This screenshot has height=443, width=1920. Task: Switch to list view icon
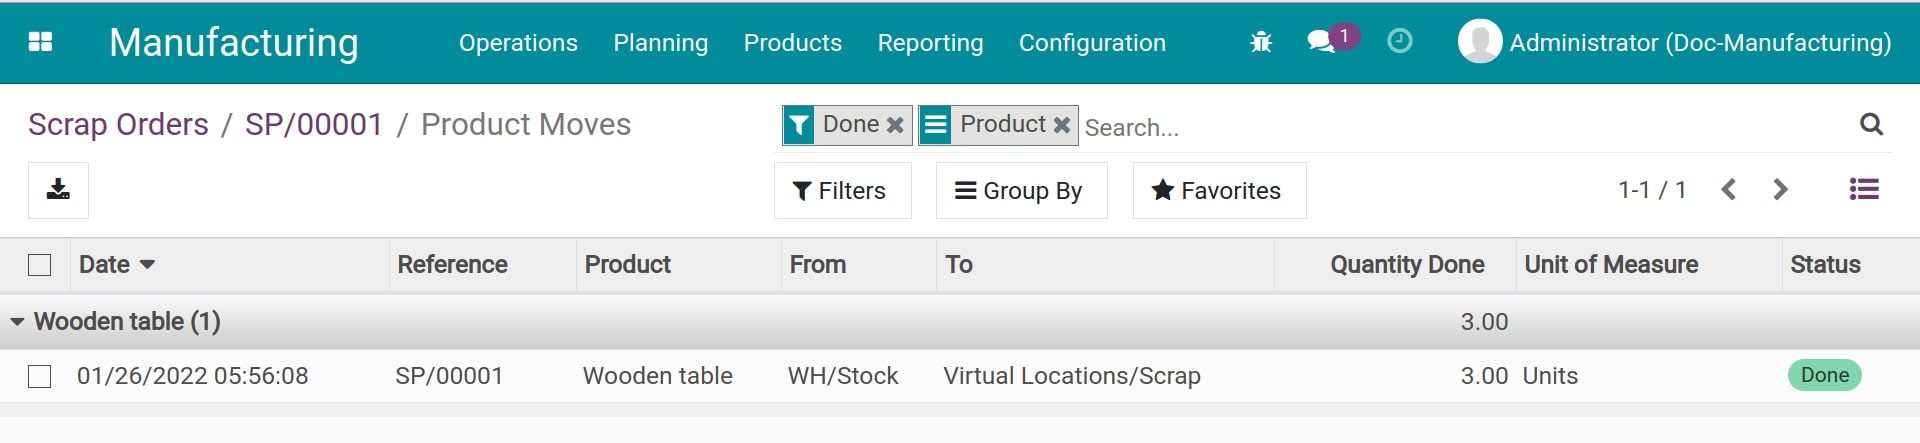click(1864, 190)
